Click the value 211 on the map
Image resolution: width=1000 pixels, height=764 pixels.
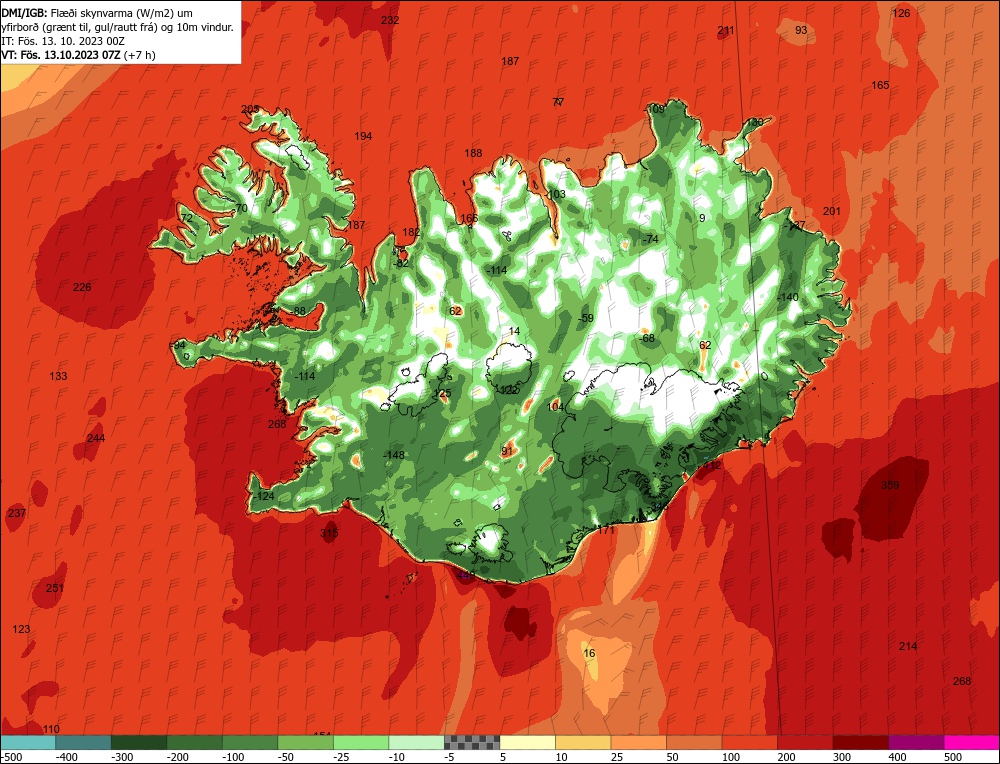pos(726,30)
